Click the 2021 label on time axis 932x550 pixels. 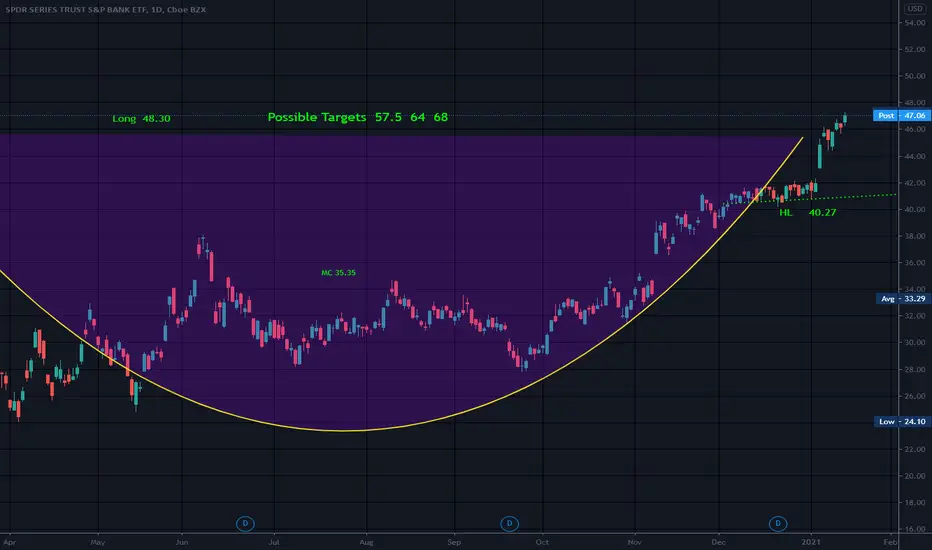point(811,542)
